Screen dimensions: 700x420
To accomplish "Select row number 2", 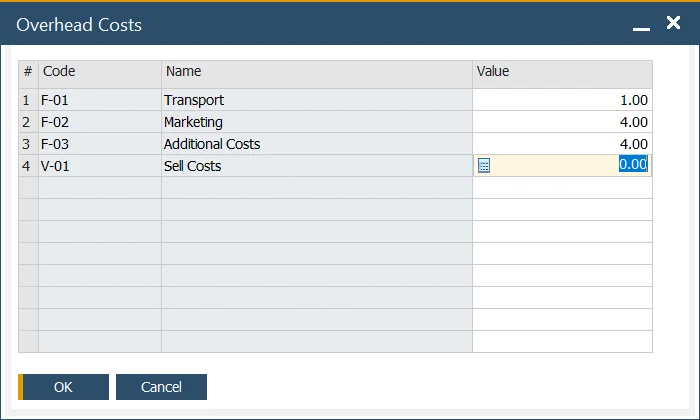I will [x=28, y=122].
